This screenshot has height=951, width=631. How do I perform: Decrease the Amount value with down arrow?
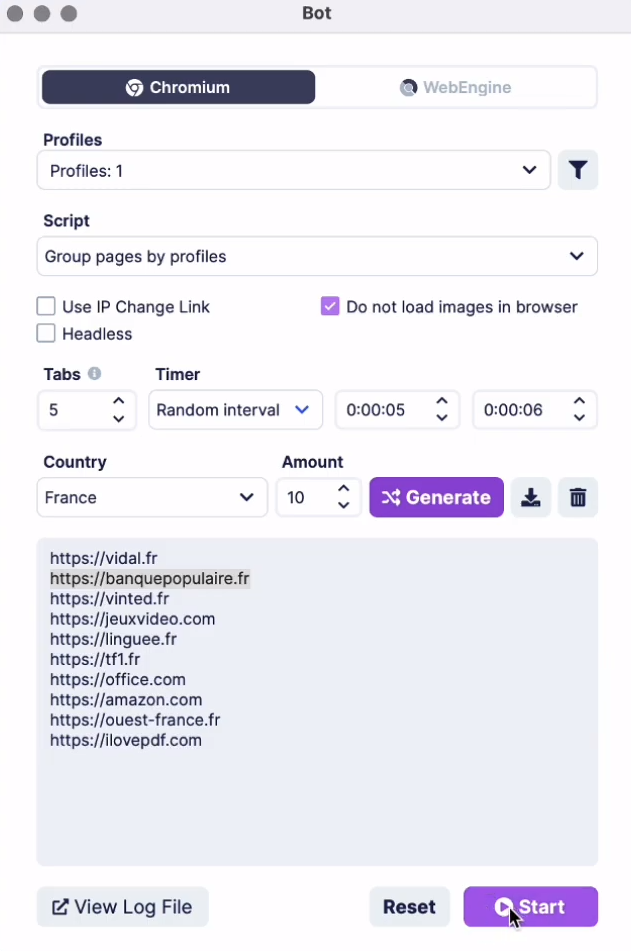coord(343,505)
